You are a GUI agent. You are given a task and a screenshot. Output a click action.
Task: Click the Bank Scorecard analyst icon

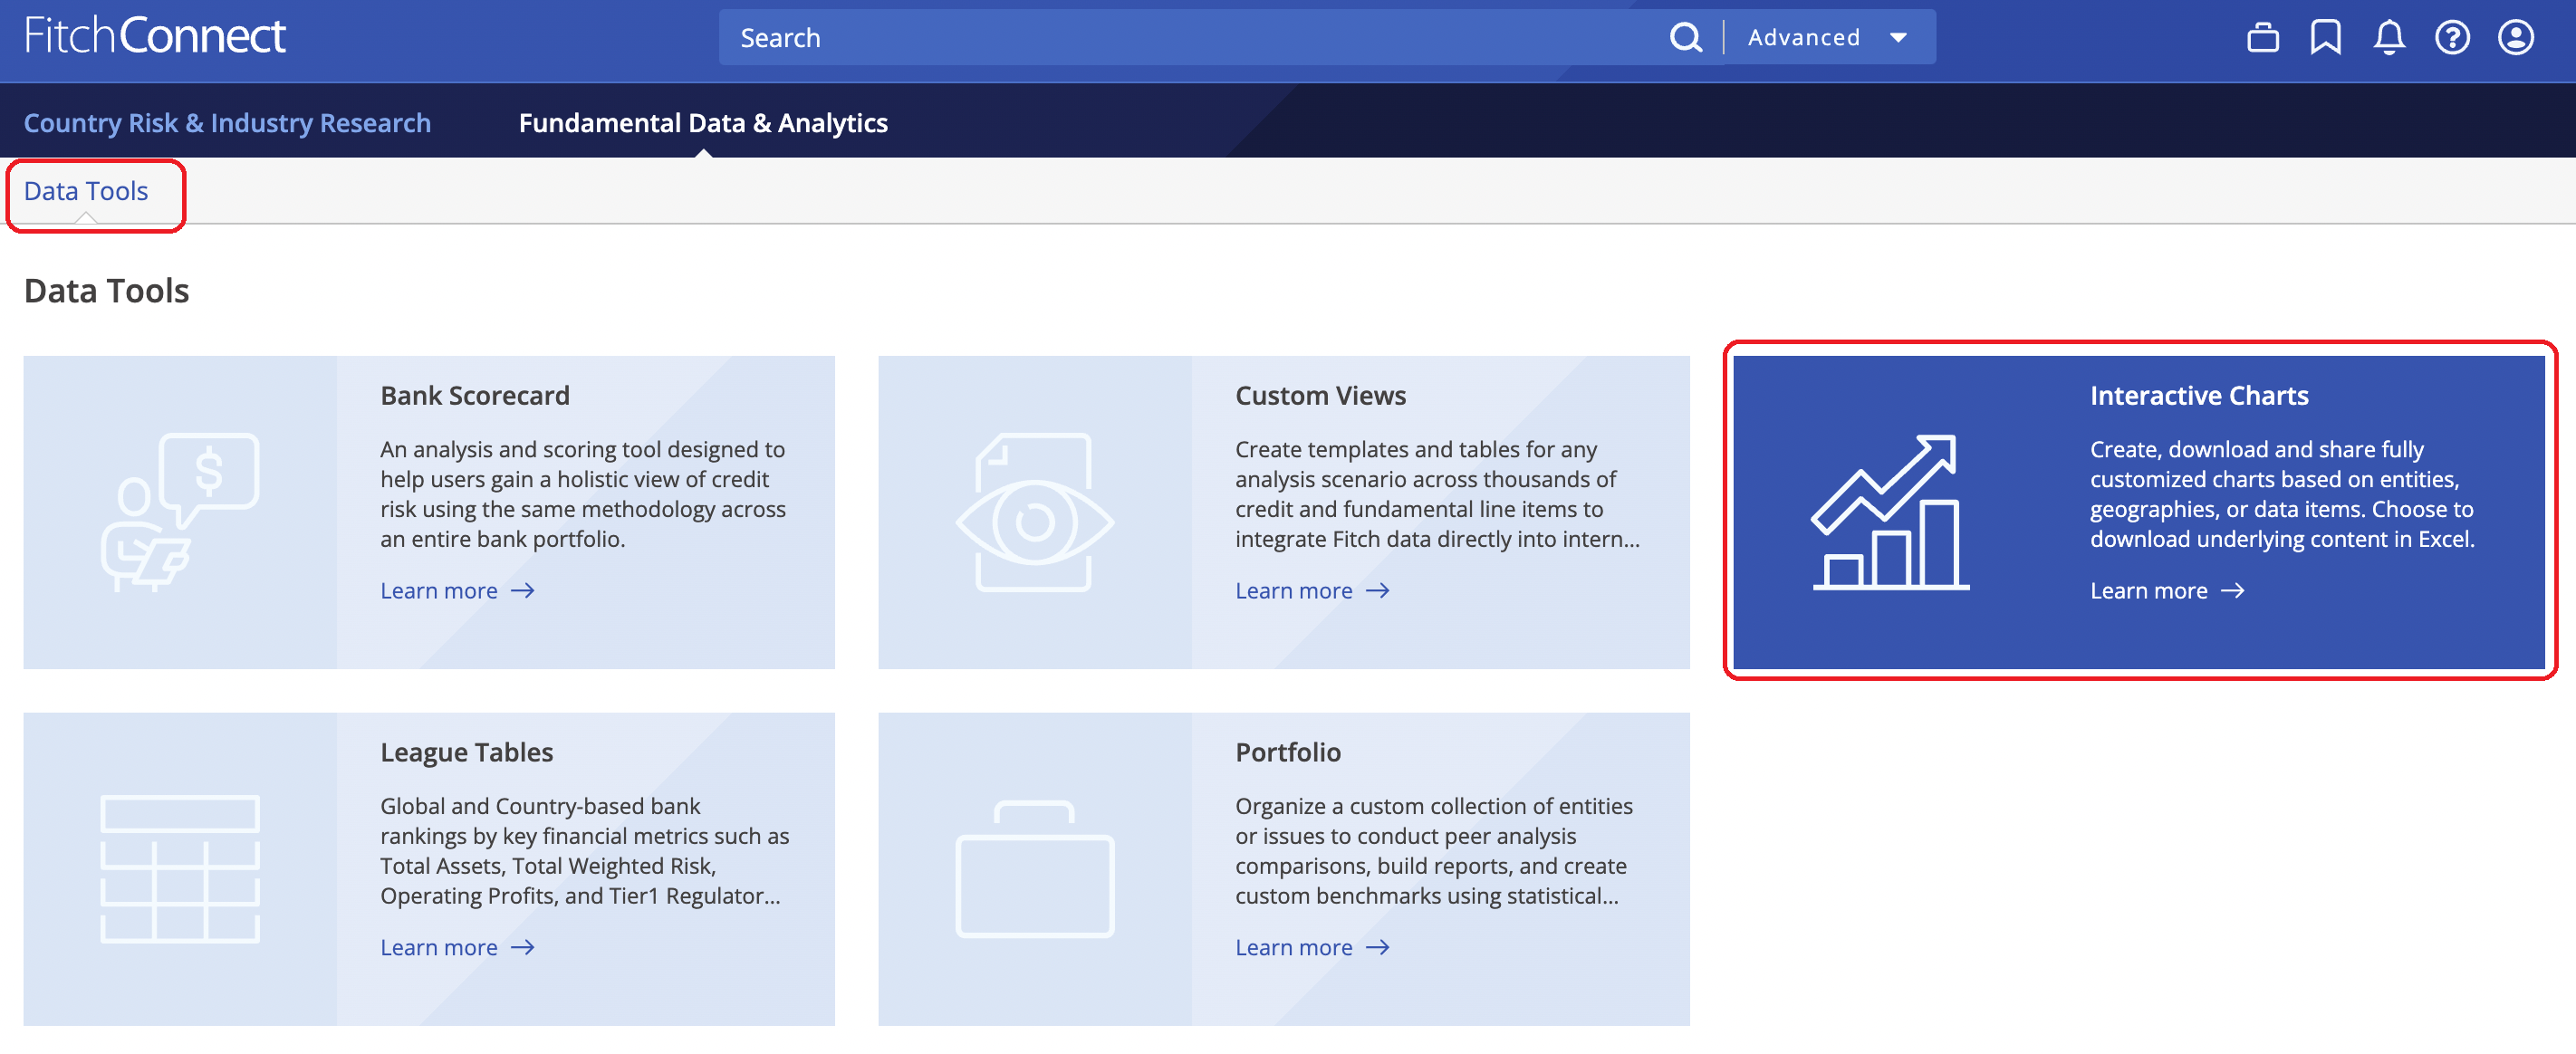pos(180,512)
